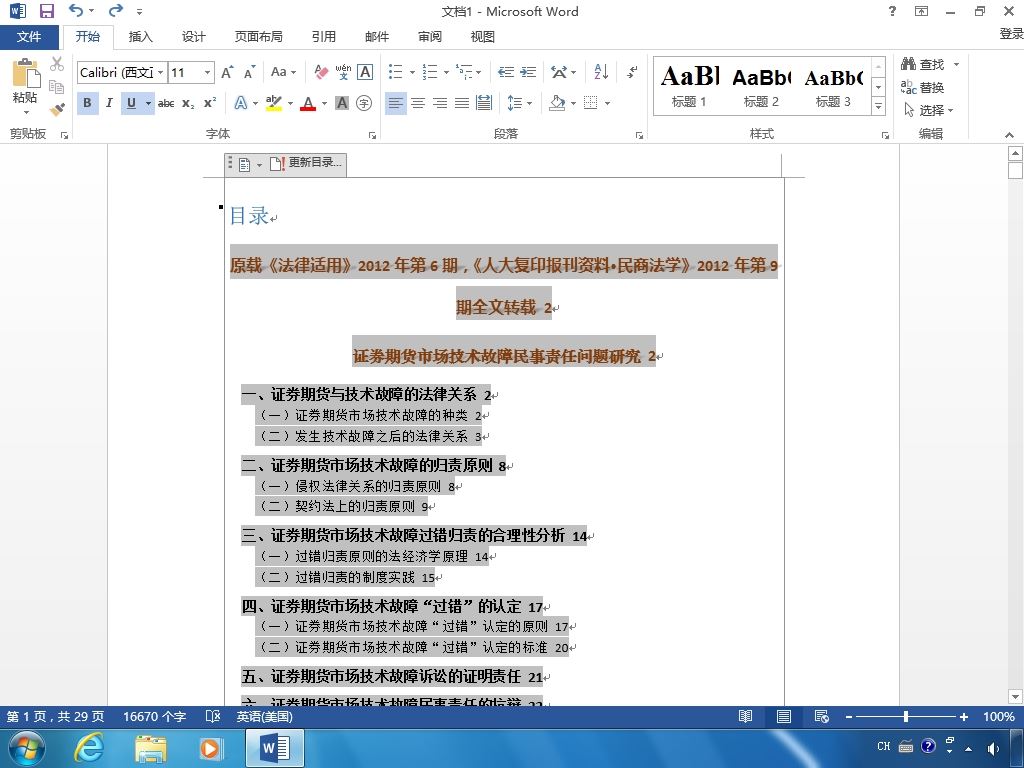
Task: Increase font size with grow button
Action: [227, 72]
